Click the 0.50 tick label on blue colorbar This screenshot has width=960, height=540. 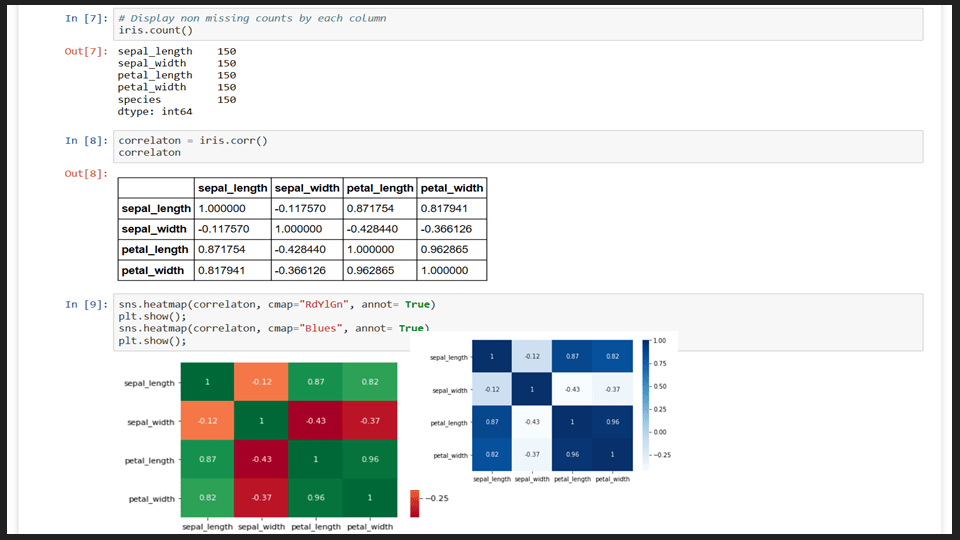tap(659, 386)
